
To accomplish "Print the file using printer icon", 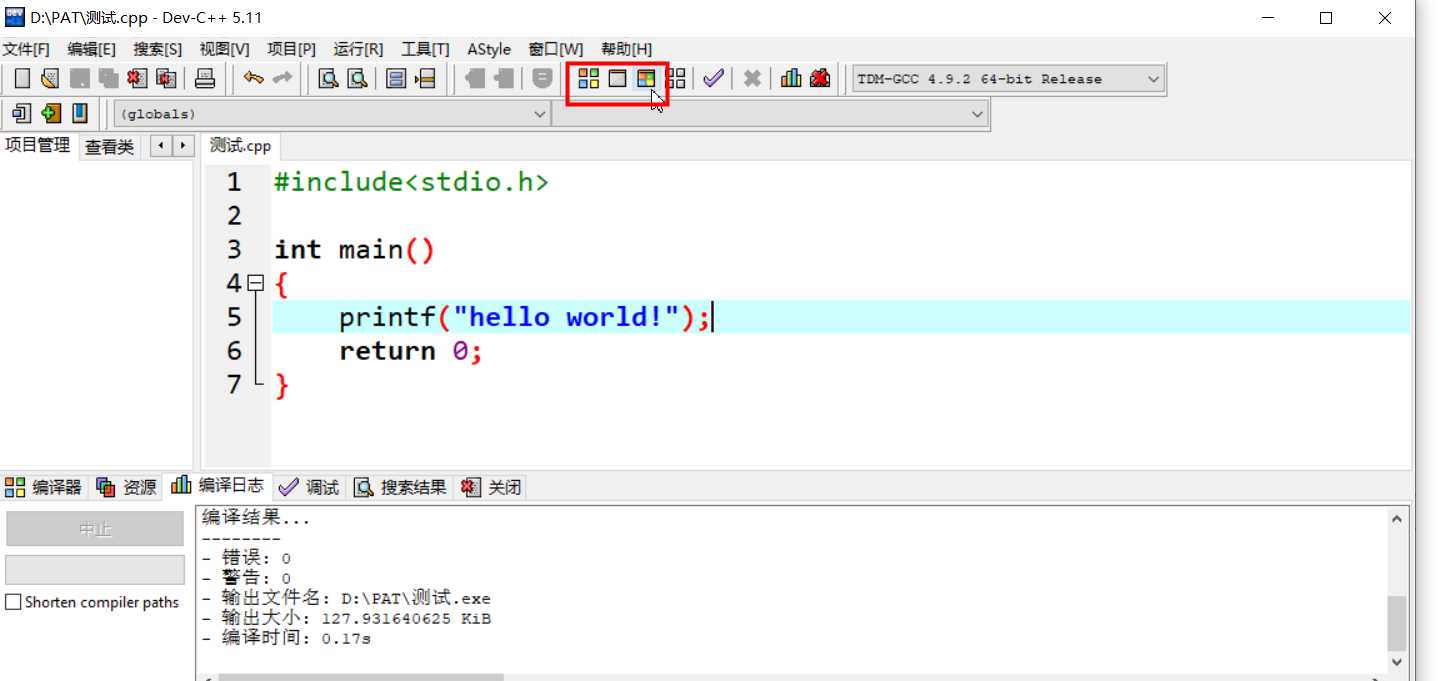I will [x=204, y=78].
